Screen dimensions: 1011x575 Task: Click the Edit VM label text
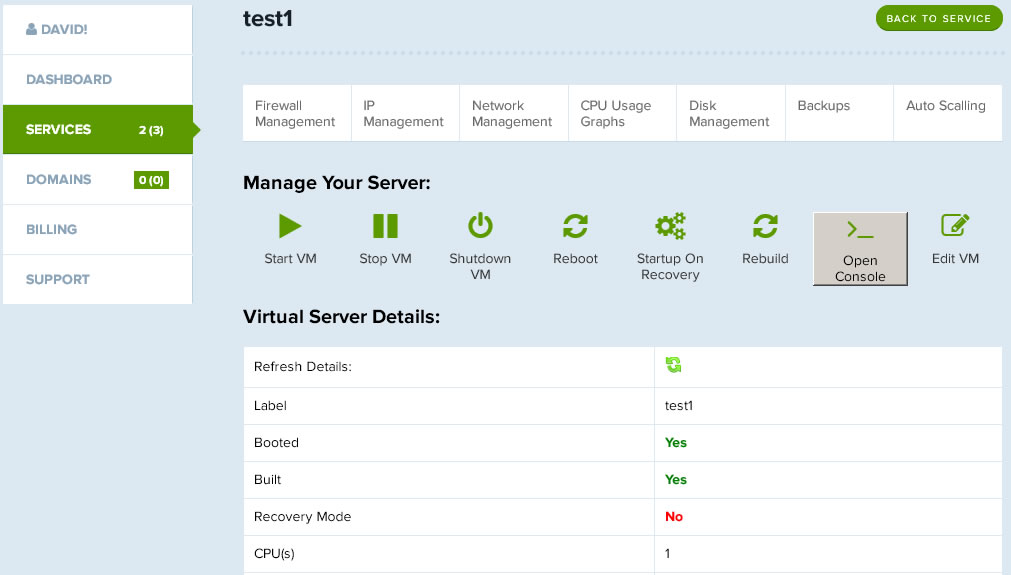955,258
